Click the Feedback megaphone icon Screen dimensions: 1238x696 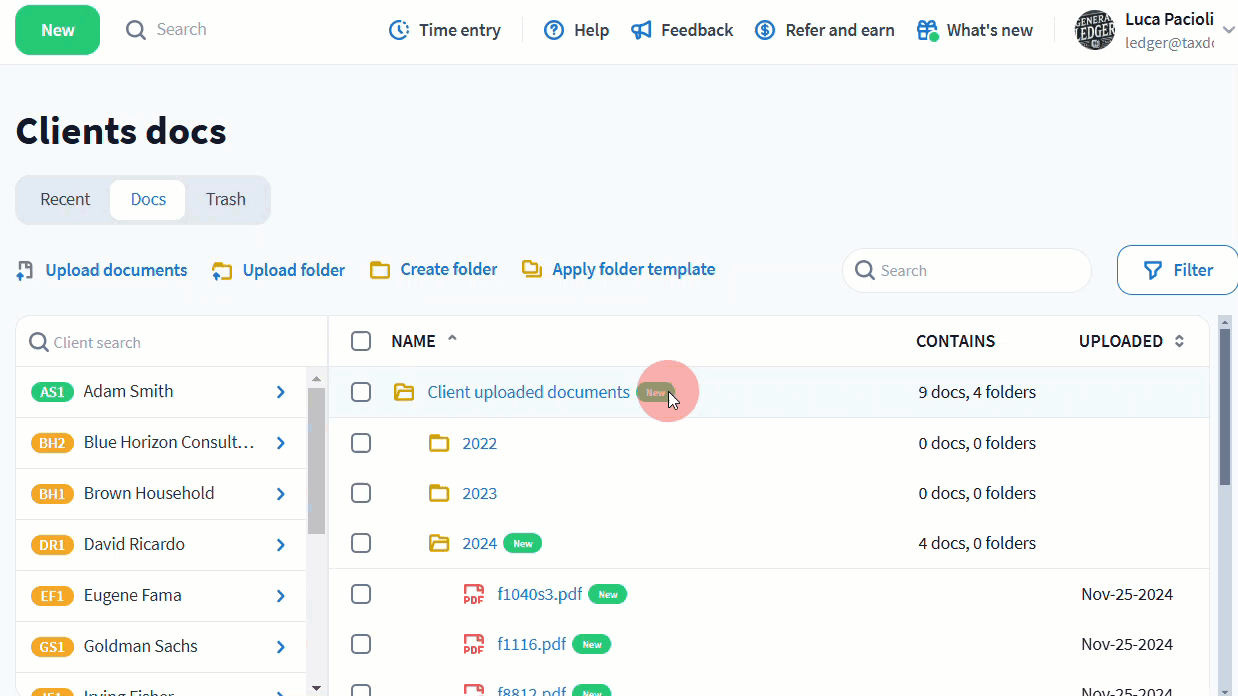coord(642,30)
